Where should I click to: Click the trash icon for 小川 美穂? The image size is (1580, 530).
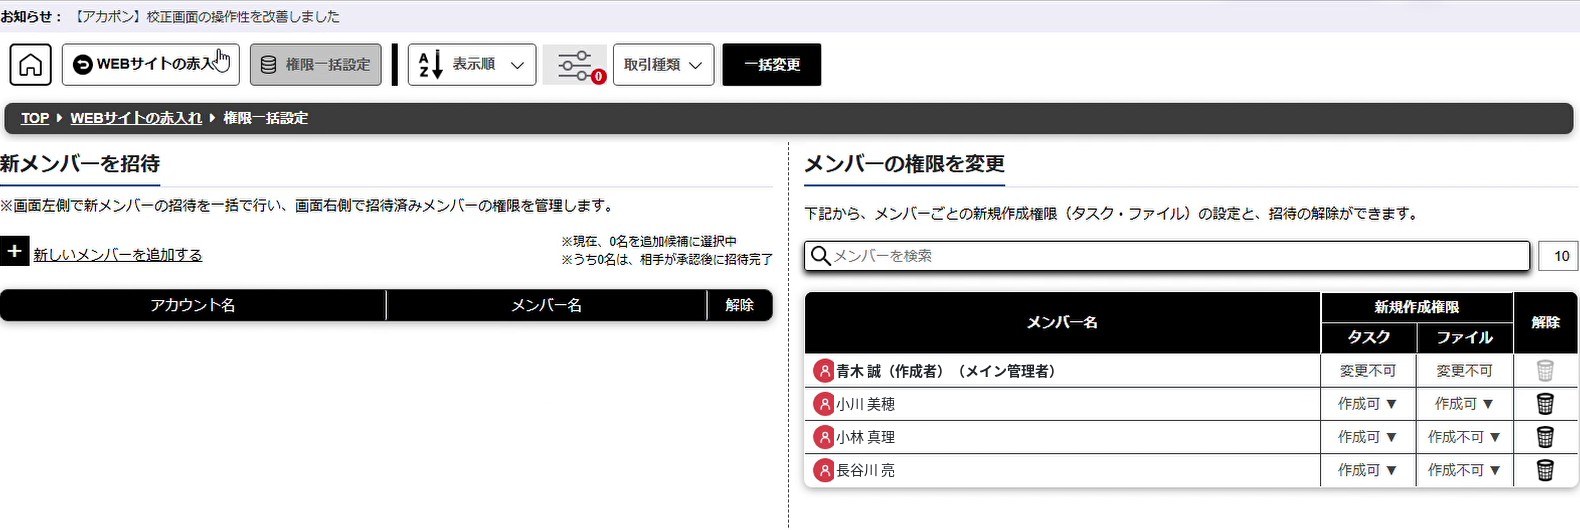[1545, 404]
